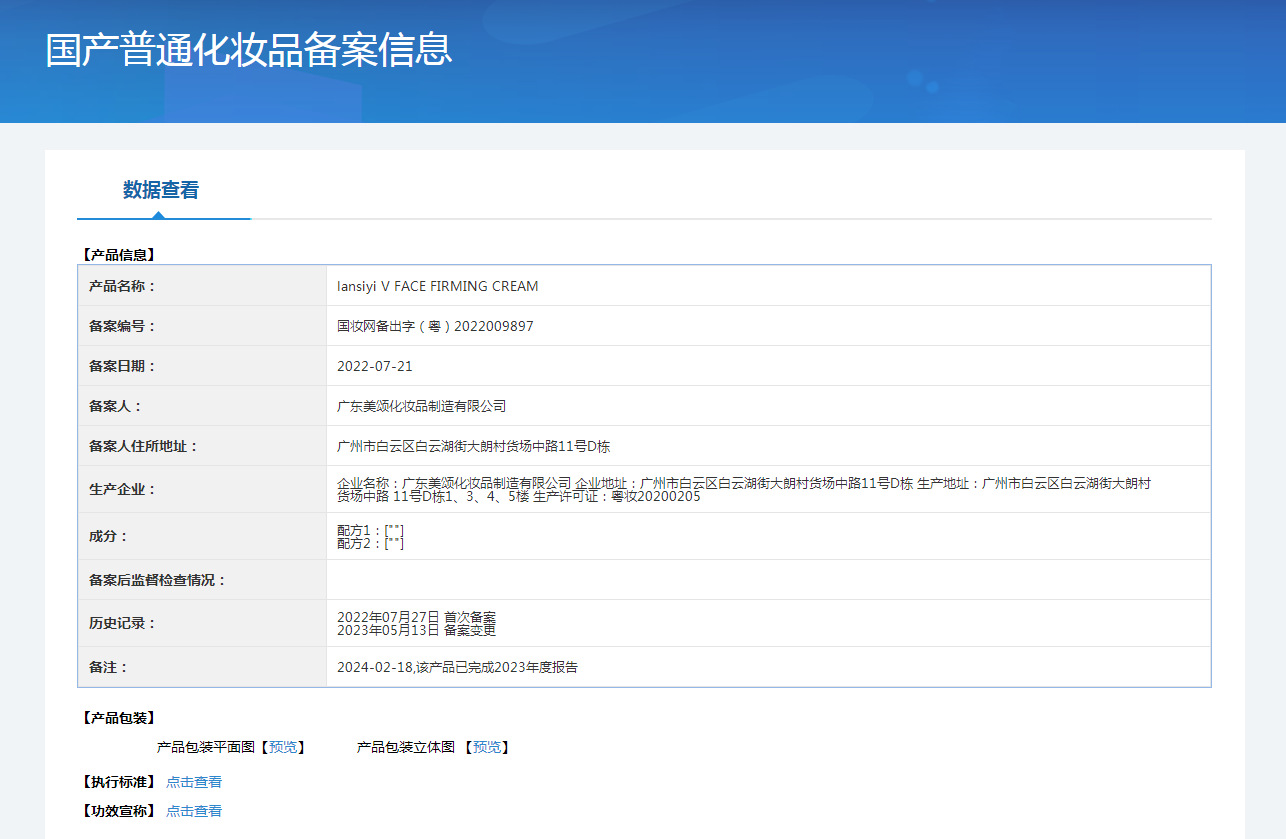Click the 备案编号 row label
The image size is (1286, 839).
pos(123,326)
